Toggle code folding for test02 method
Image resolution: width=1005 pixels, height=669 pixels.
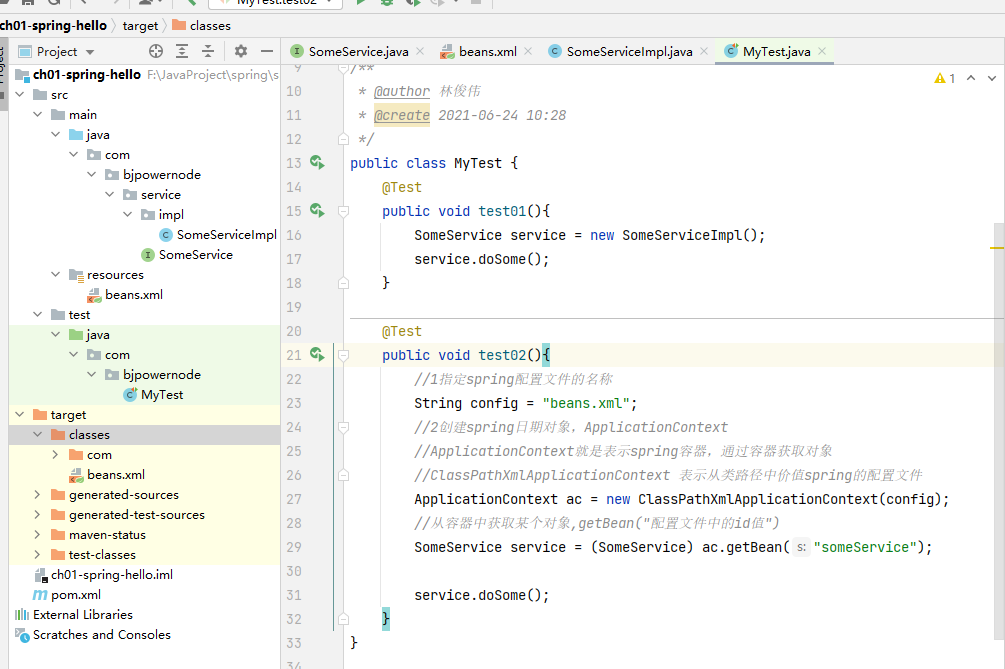pyautogui.click(x=343, y=356)
